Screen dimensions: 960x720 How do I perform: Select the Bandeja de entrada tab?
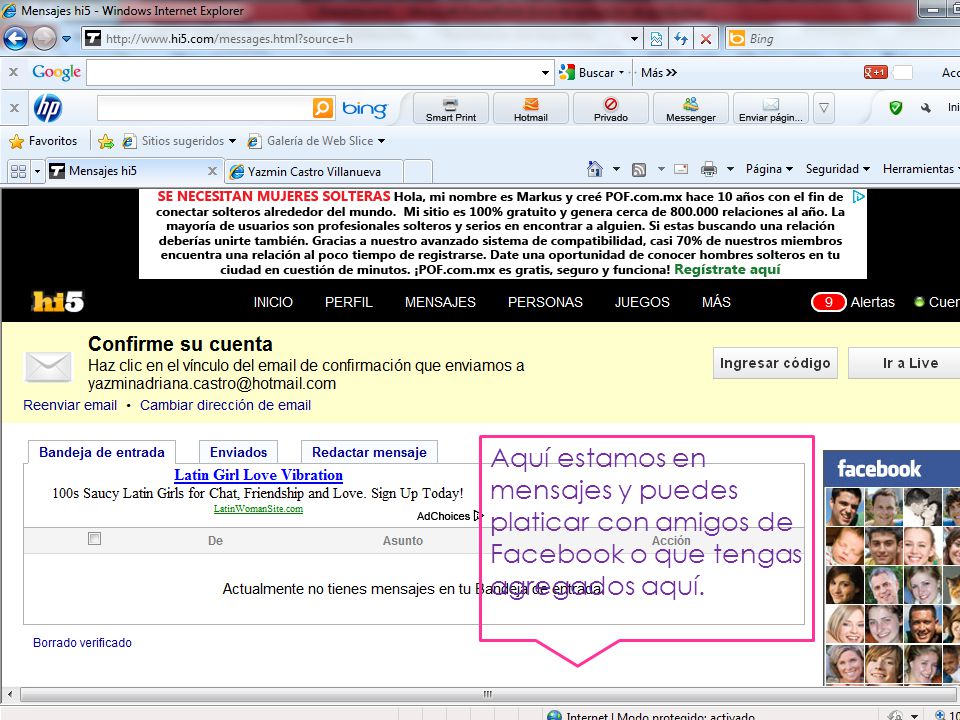coord(102,452)
